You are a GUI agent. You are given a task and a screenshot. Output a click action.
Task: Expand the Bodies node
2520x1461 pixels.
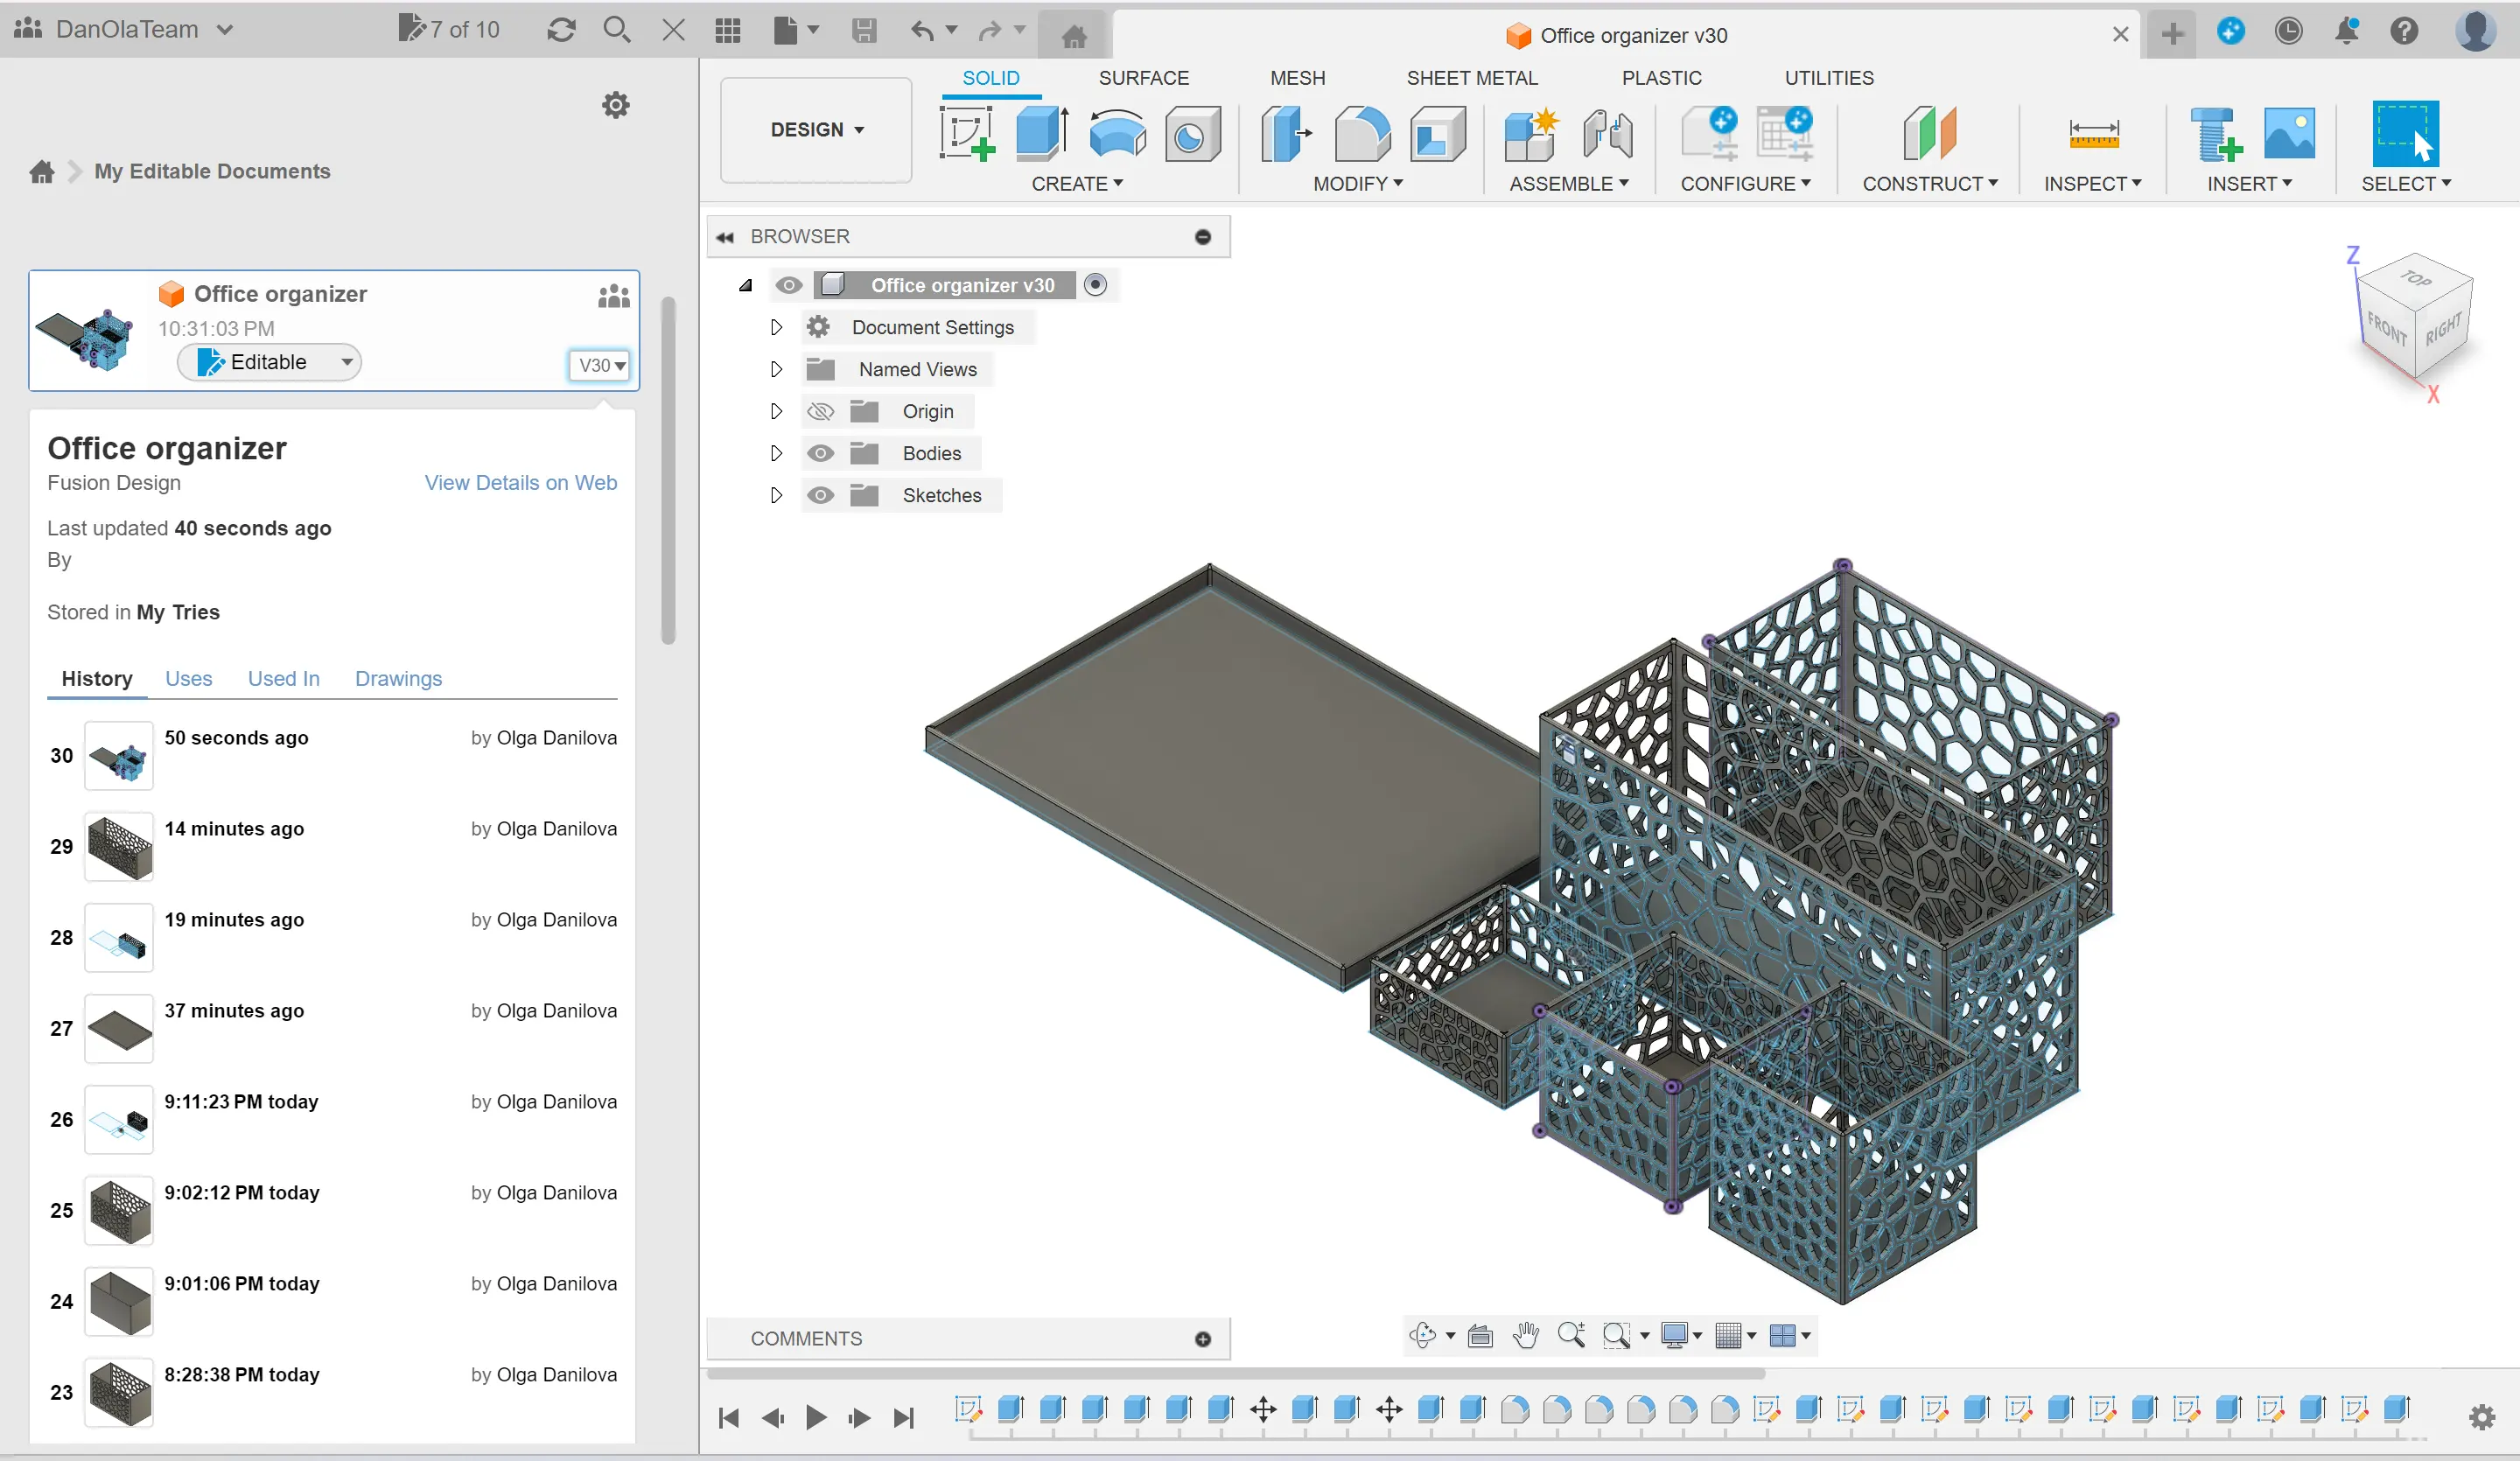click(776, 454)
